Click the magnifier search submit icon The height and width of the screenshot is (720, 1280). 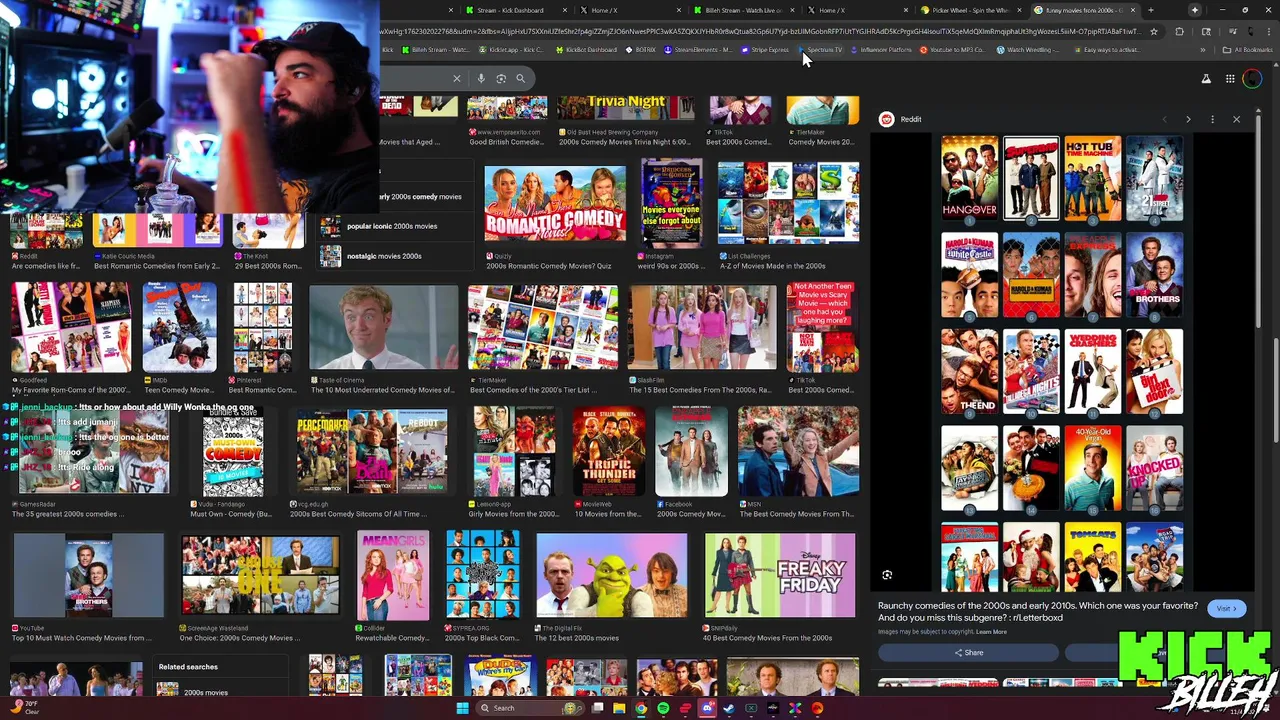[520, 78]
